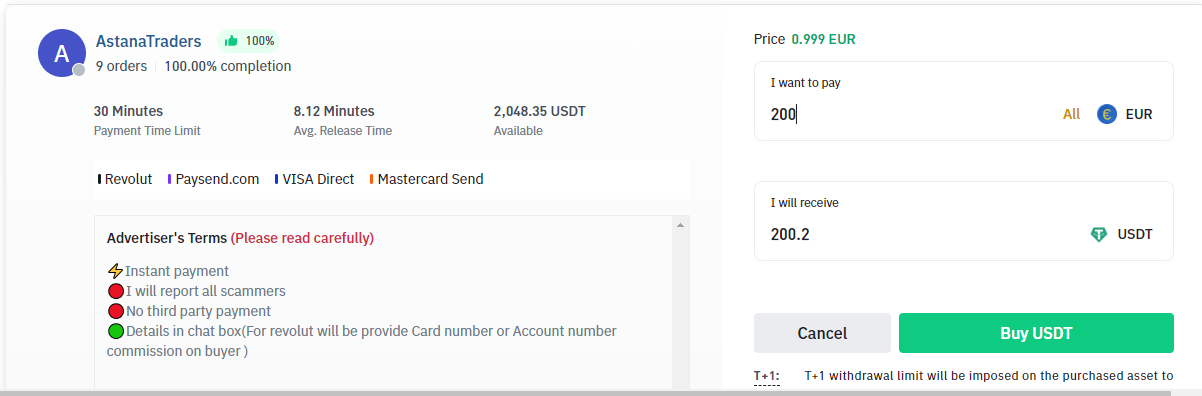
Task: Click the green thumbs-up 100% rating badge
Action: pyautogui.click(x=249, y=41)
